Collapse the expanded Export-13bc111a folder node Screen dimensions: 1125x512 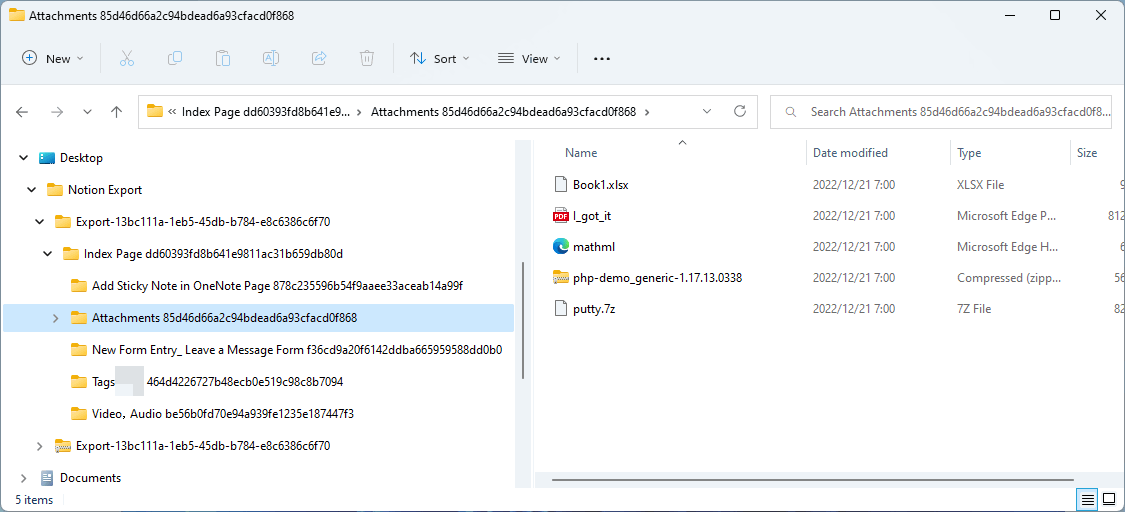39,222
